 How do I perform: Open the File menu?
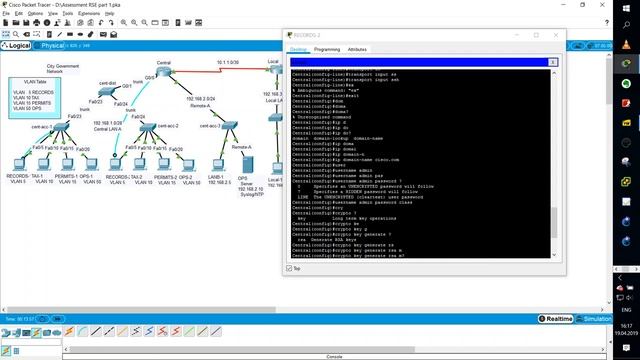pyautogui.click(x=6, y=13)
